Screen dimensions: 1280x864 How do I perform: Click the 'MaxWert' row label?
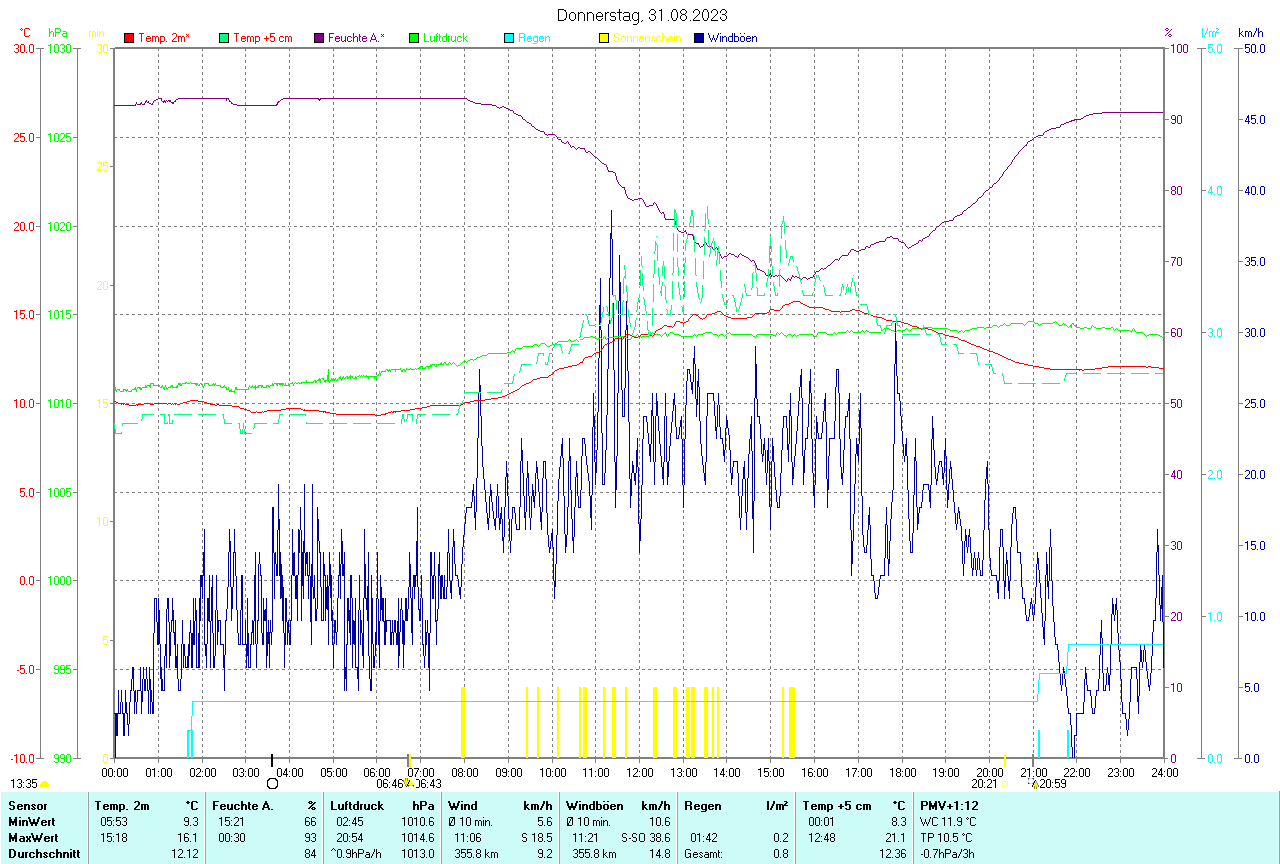click(32, 838)
